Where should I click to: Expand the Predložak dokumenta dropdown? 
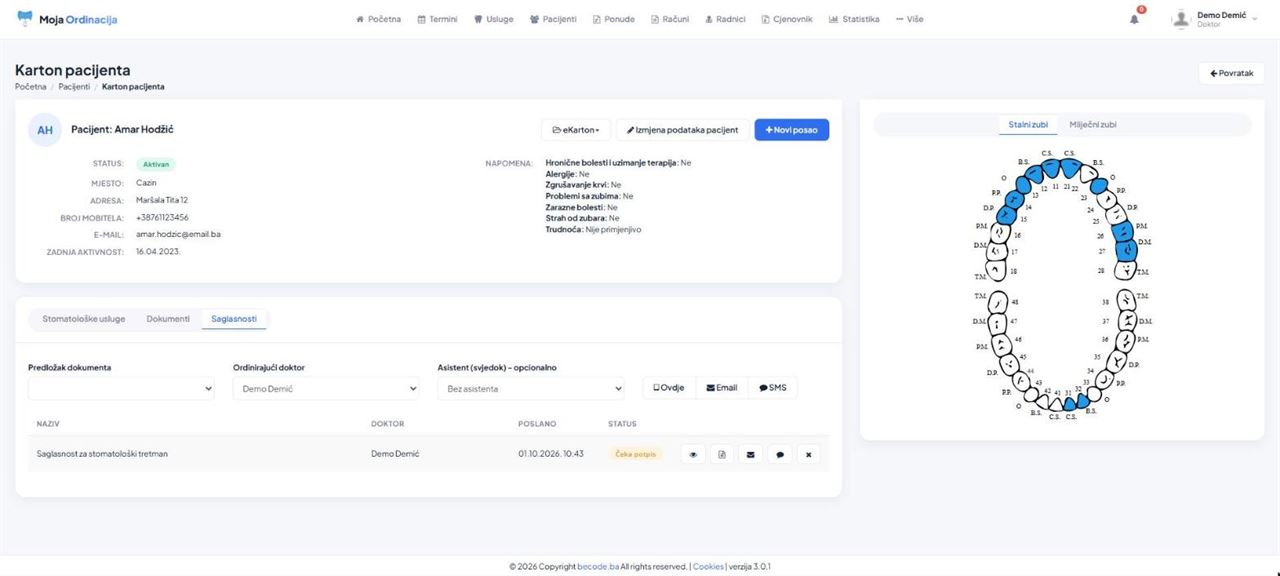pyautogui.click(x=121, y=388)
